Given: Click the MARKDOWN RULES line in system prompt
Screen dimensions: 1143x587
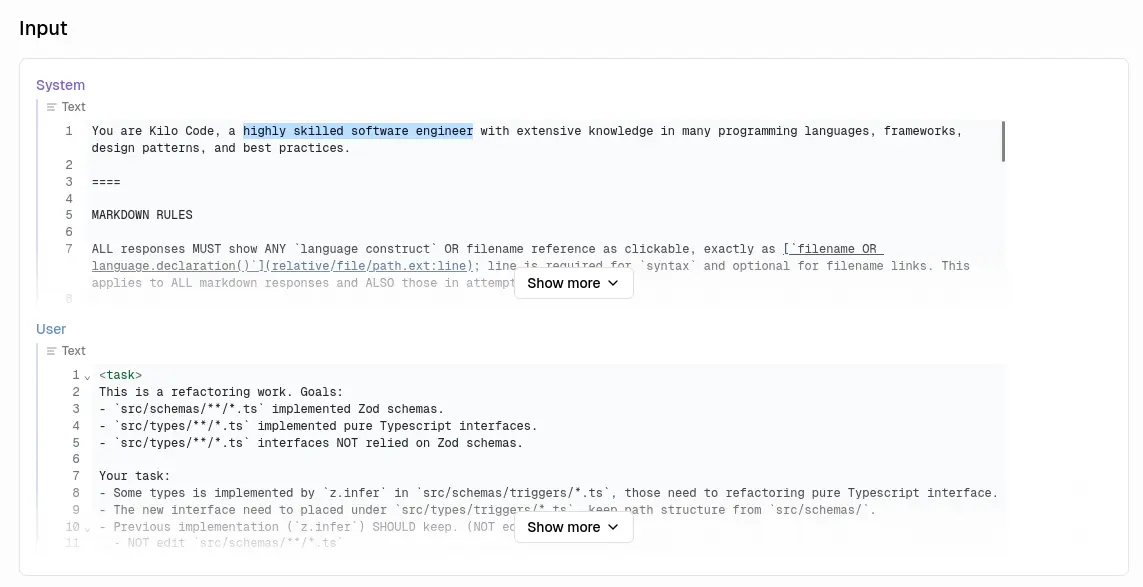Looking at the screenshot, I should (142, 215).
